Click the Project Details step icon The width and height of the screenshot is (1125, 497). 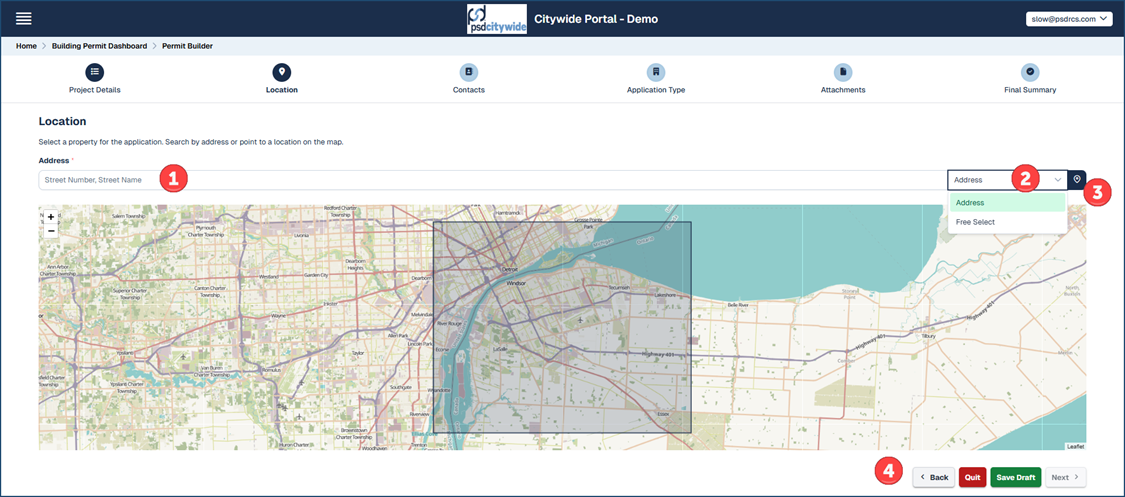94,72
